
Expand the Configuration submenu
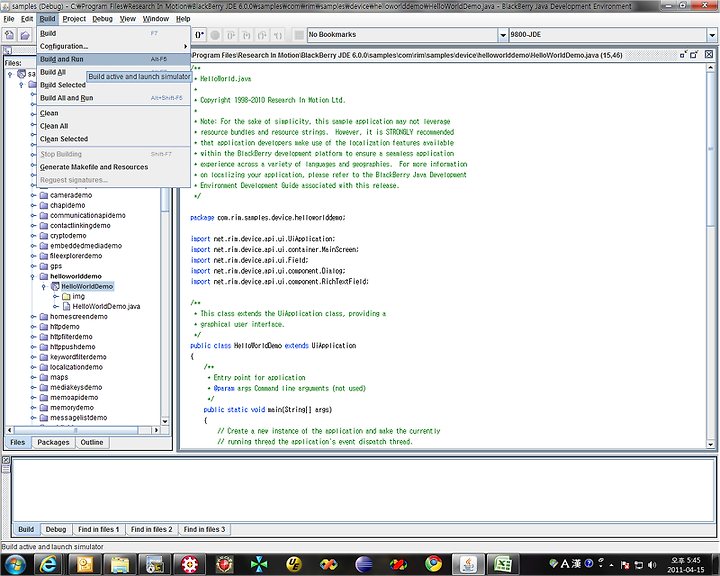[x=113, y=46]
